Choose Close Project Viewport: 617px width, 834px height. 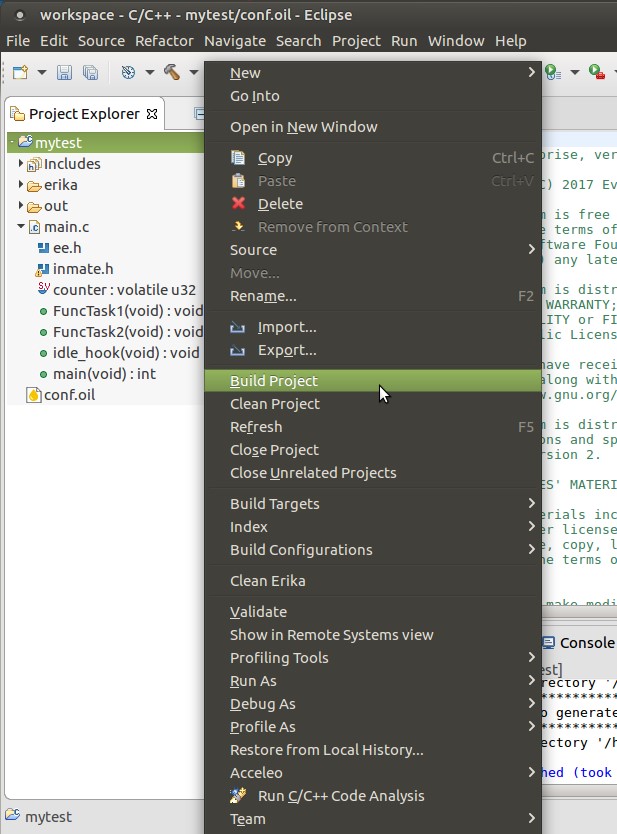373,450
